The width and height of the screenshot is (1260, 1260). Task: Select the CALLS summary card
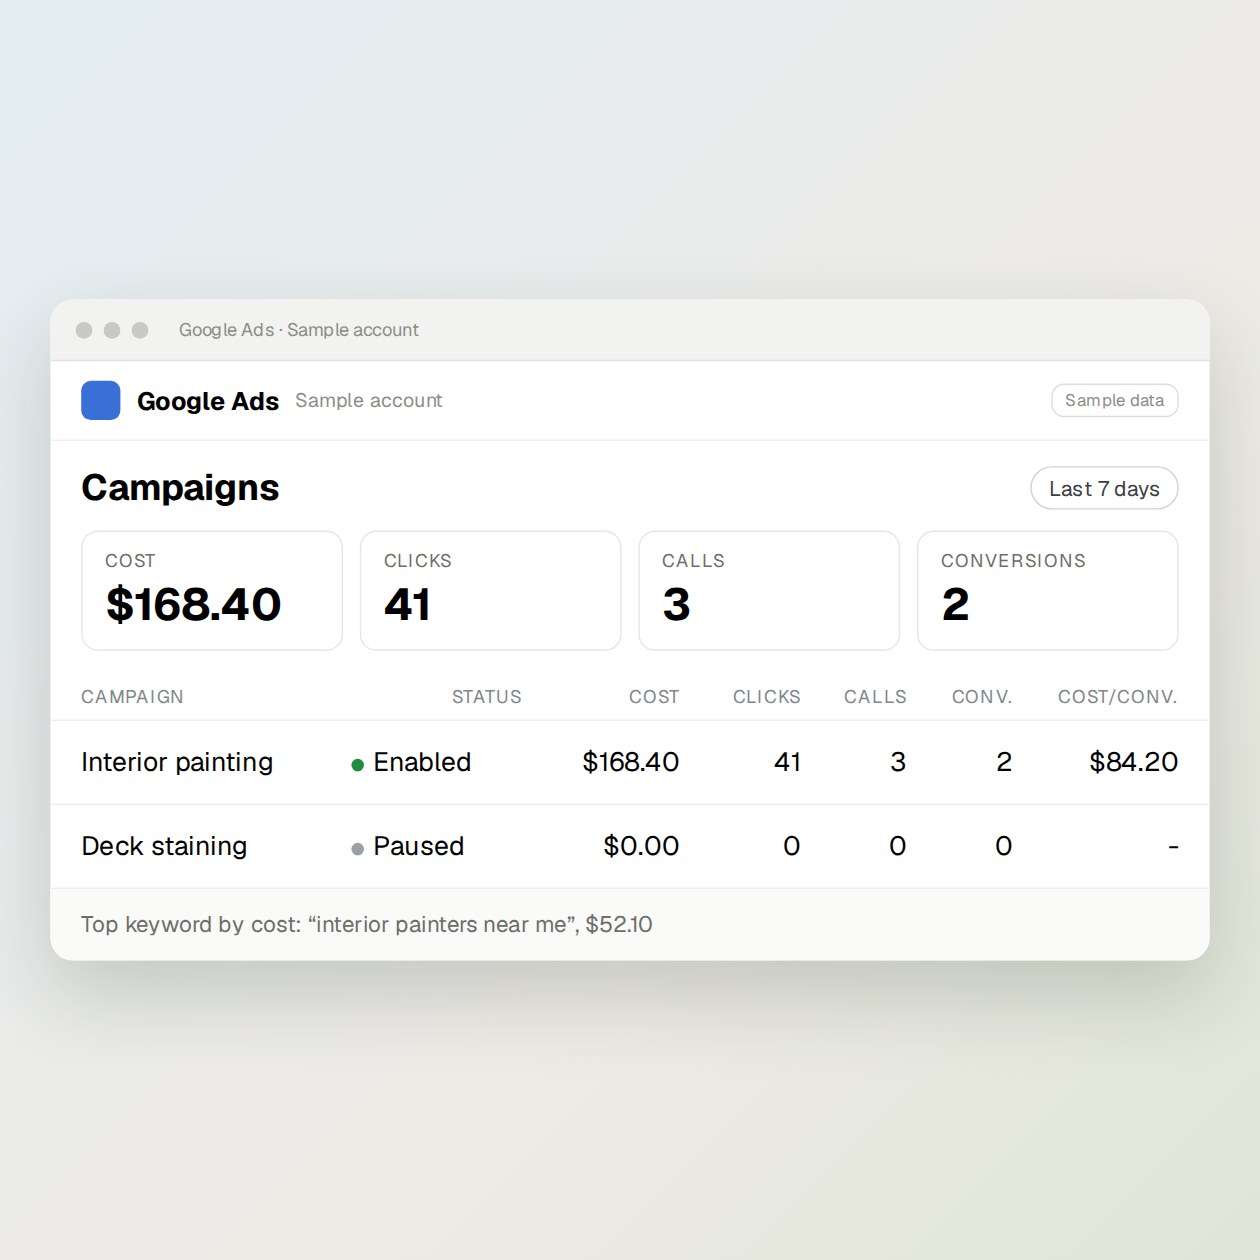tap(769, 590)
